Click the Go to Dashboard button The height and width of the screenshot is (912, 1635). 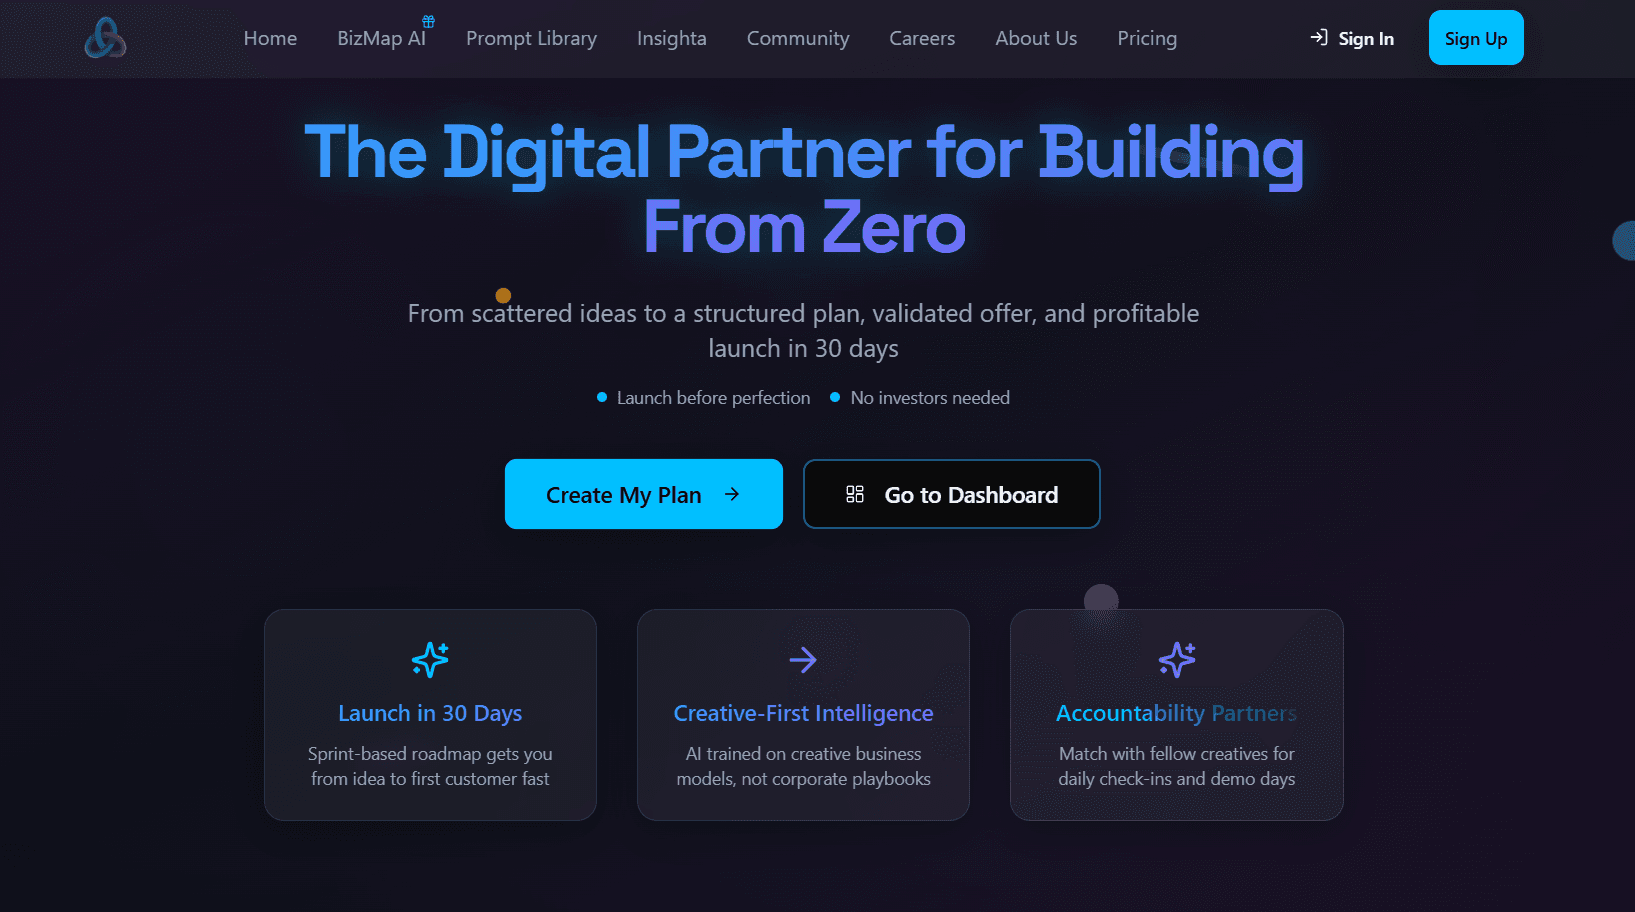click(x=952, y=494)
